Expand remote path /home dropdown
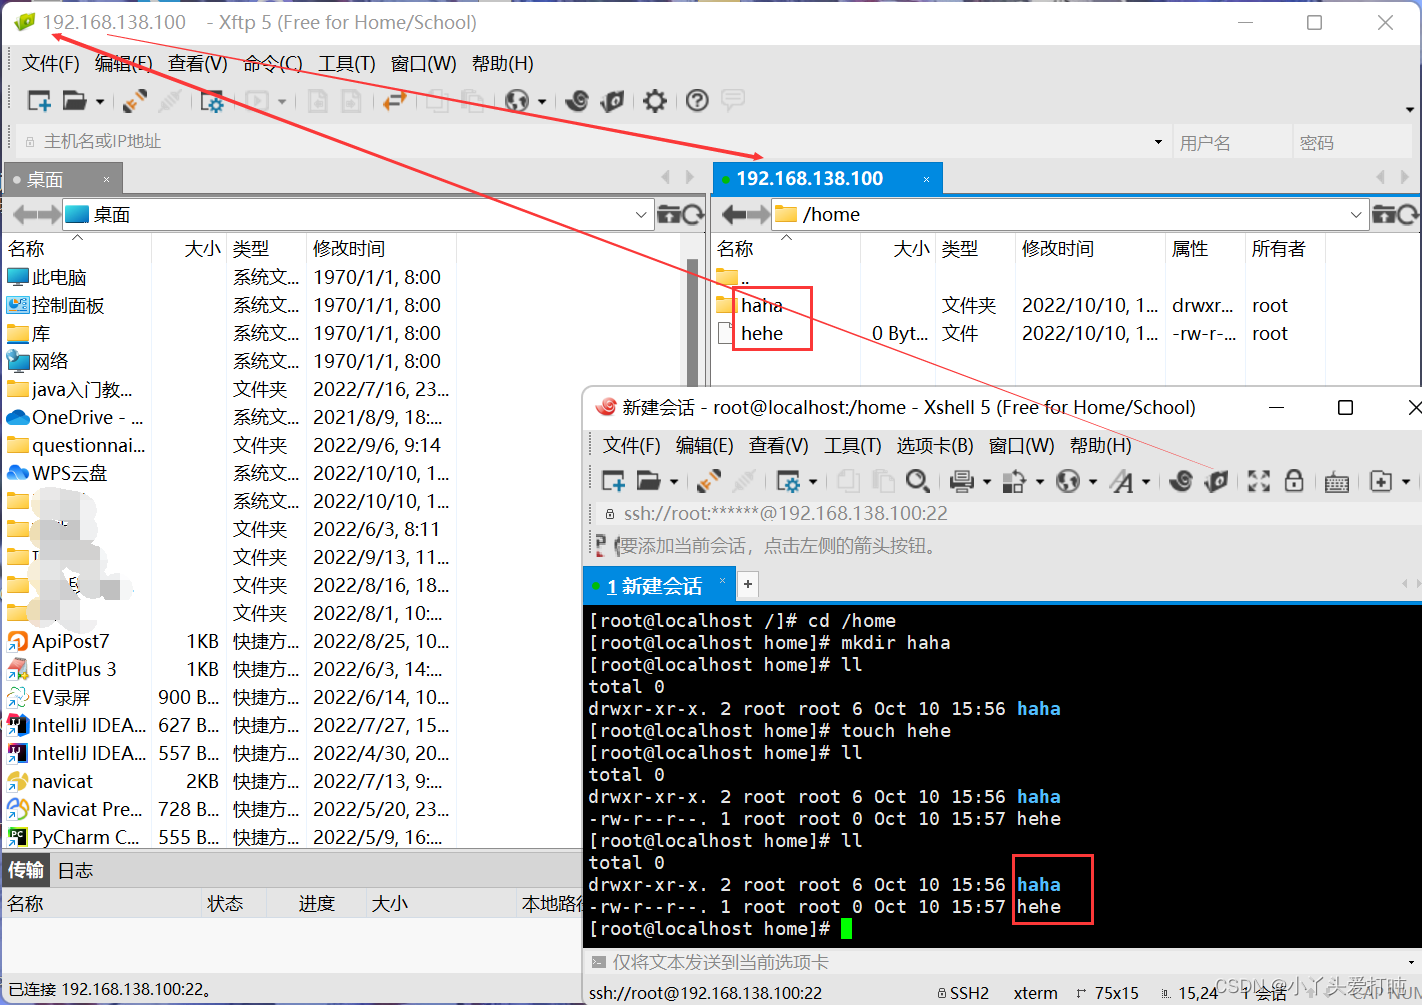1422x1005 pixels. 1356,215
